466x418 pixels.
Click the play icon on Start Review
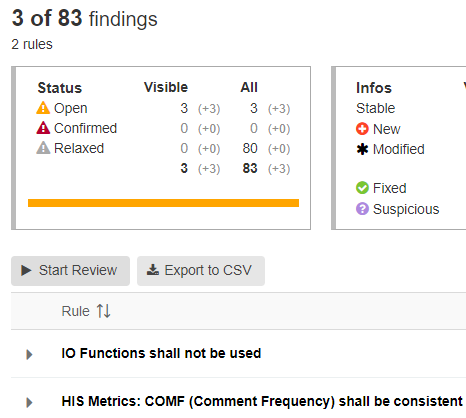tap(26, 270)
